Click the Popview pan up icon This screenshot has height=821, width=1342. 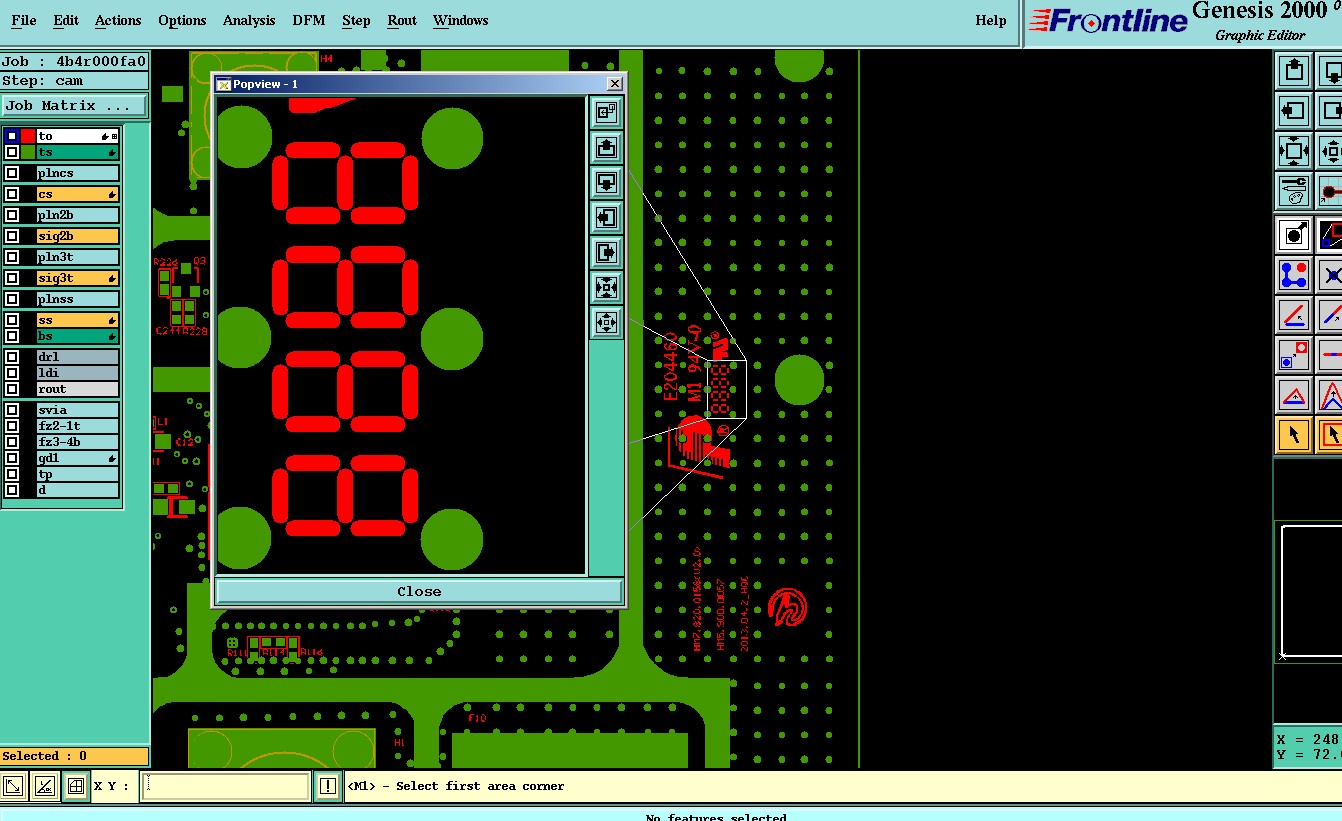point(606,148)
